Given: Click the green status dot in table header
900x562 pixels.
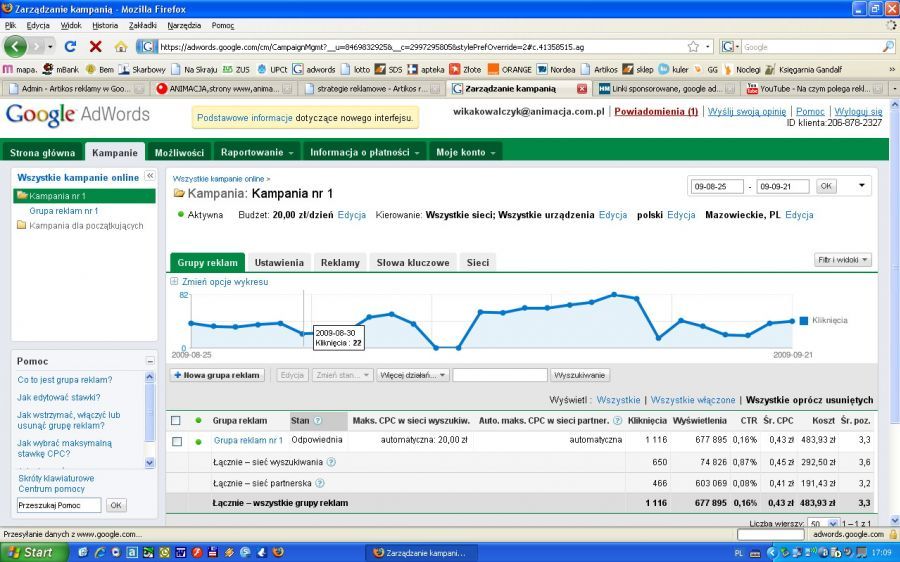Looking at the screenshot, I should coord(199,421).
